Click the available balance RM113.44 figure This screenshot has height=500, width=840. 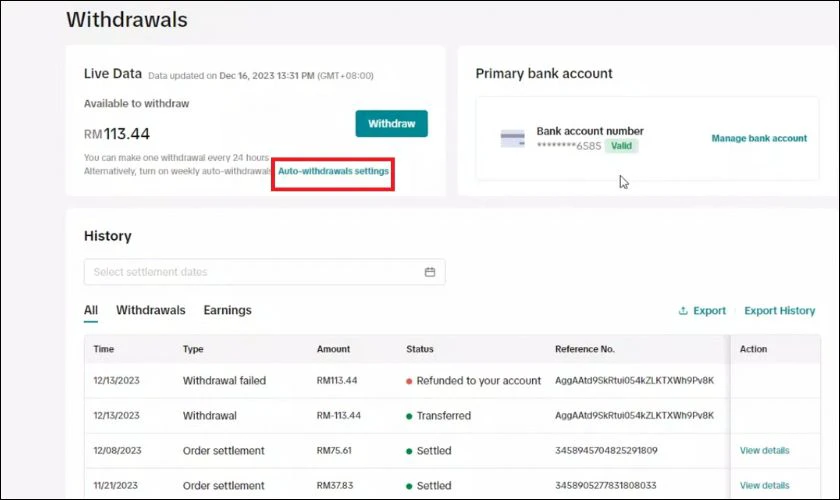point(117,133)
